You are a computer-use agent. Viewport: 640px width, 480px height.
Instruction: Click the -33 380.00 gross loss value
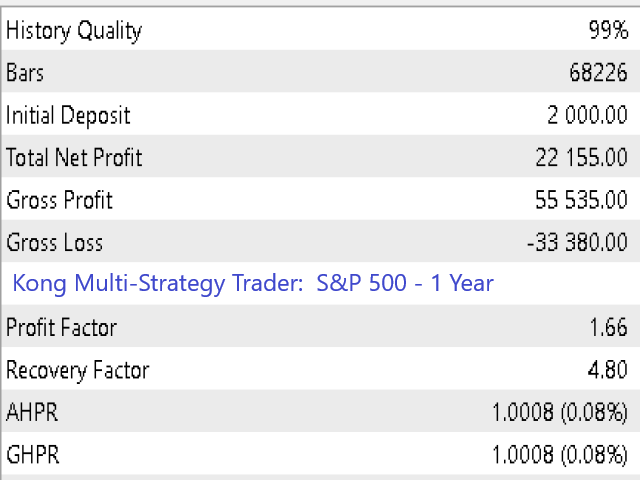point(577,243)
